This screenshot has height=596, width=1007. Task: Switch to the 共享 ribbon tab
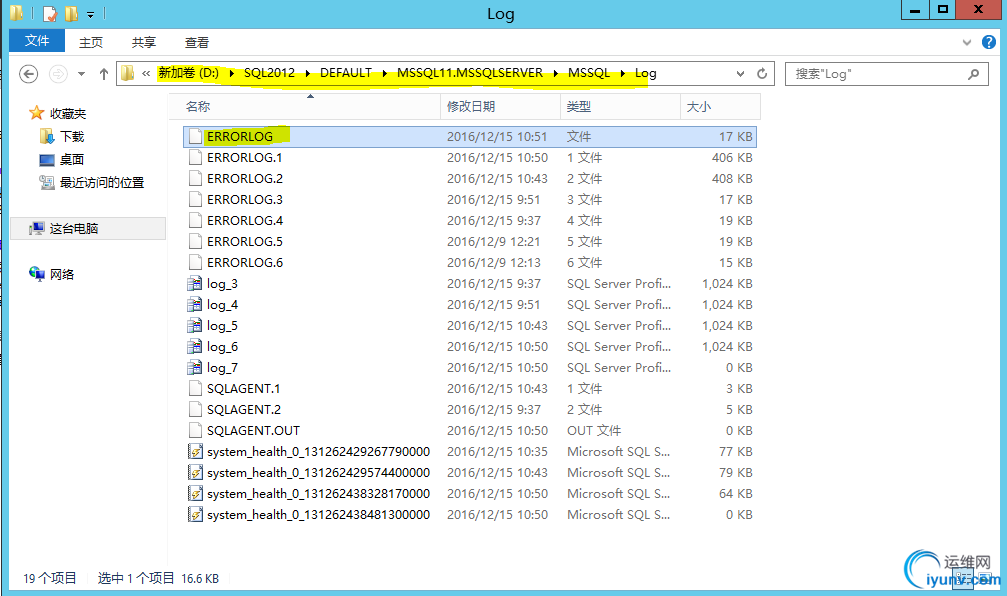coord(144,42)
